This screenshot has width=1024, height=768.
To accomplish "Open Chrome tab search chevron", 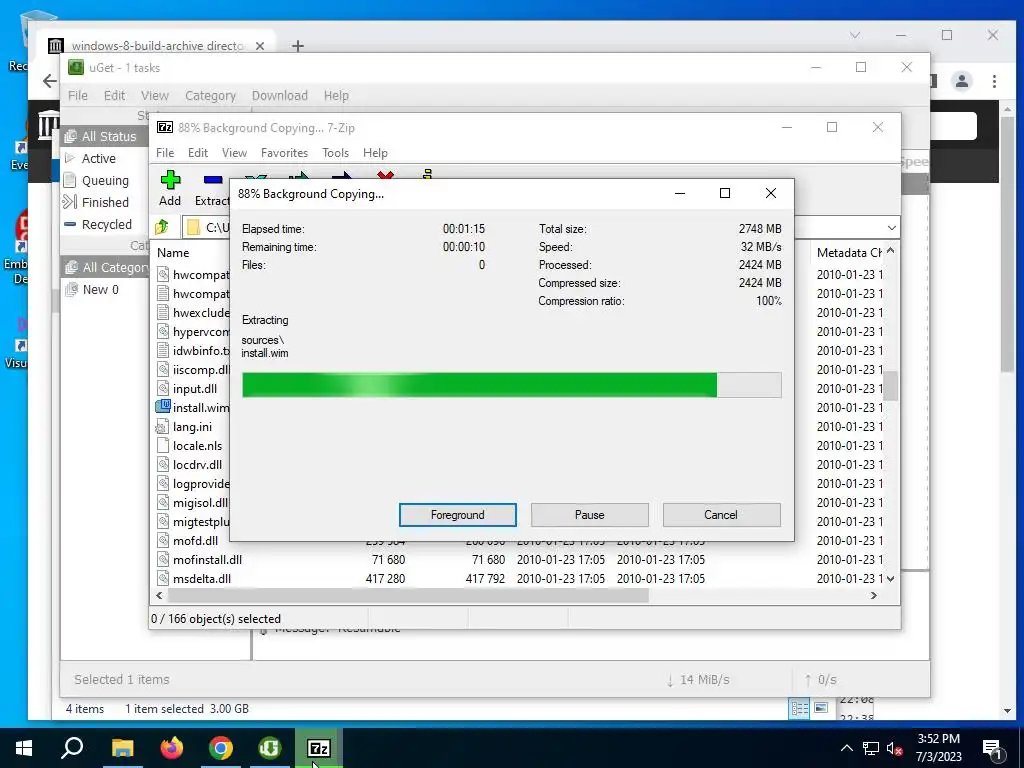I will pyautogui.click(x=855, y=35).
